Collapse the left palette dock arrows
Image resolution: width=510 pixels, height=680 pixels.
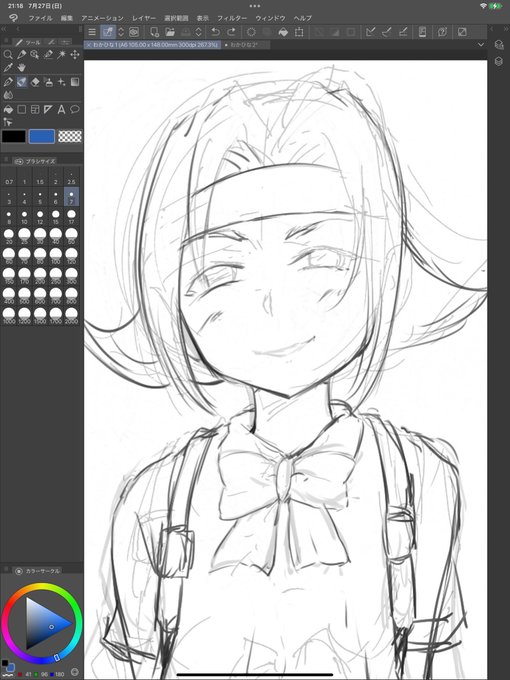4,29
